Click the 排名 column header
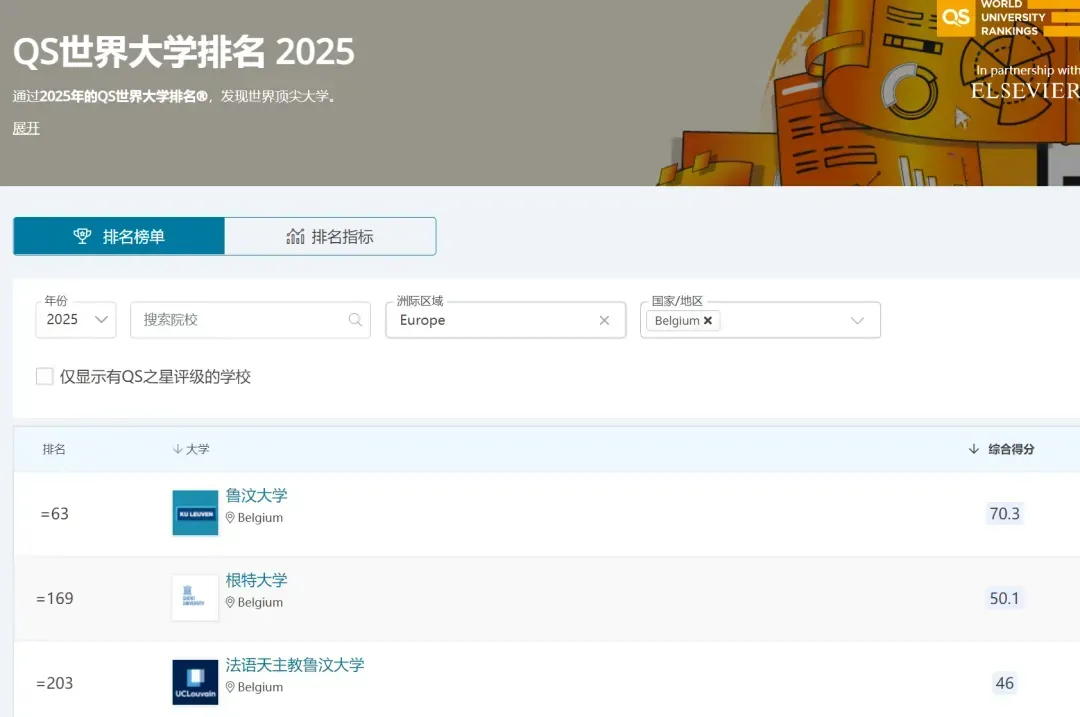The image size is (1080, 717). tap(54, 449)
